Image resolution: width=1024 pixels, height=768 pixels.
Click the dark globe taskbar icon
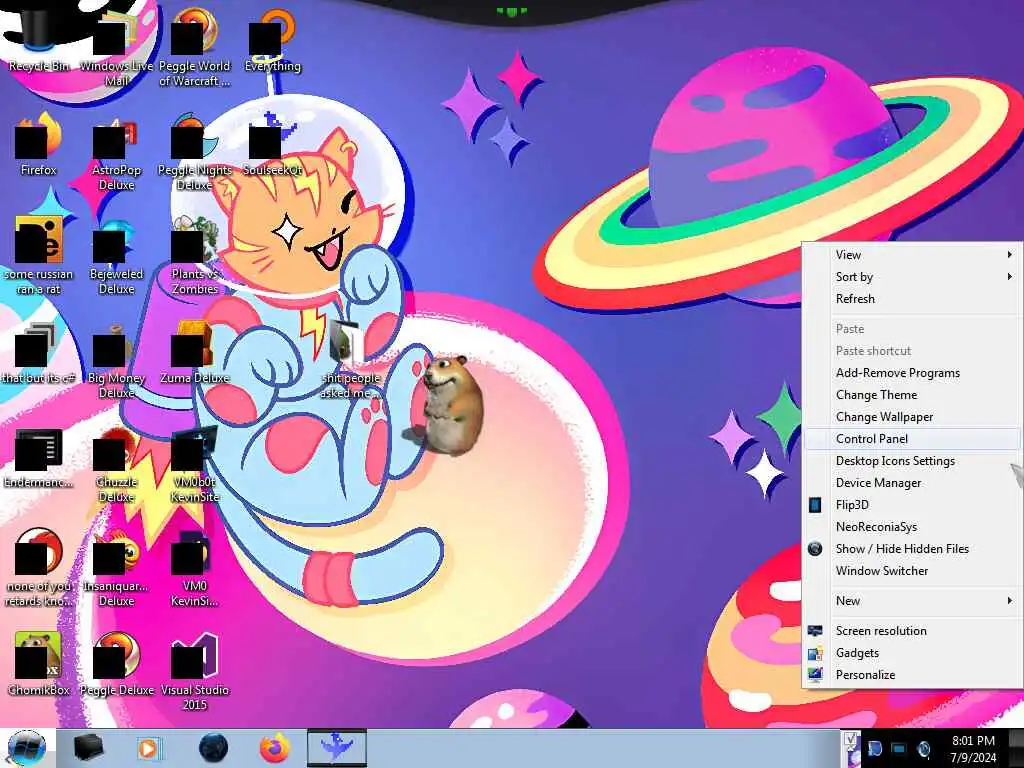[213, 748]
